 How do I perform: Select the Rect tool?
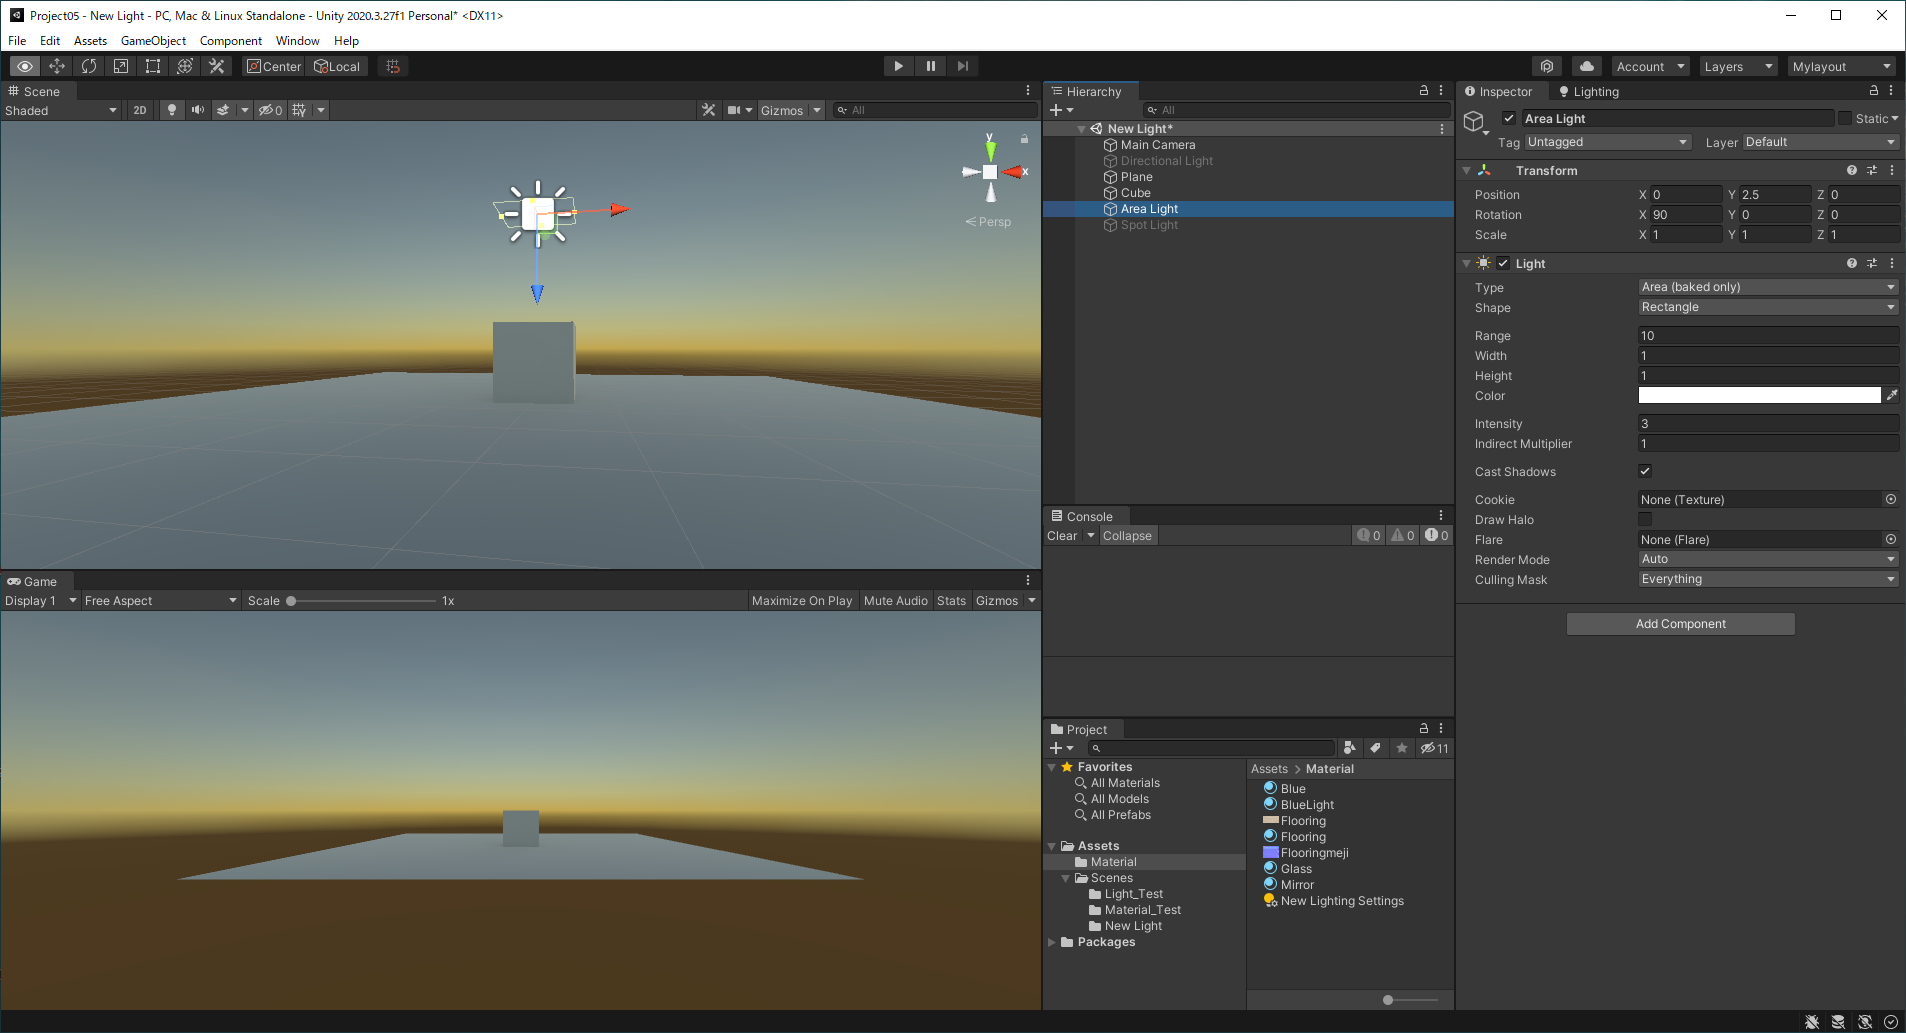tap(153, 66)
